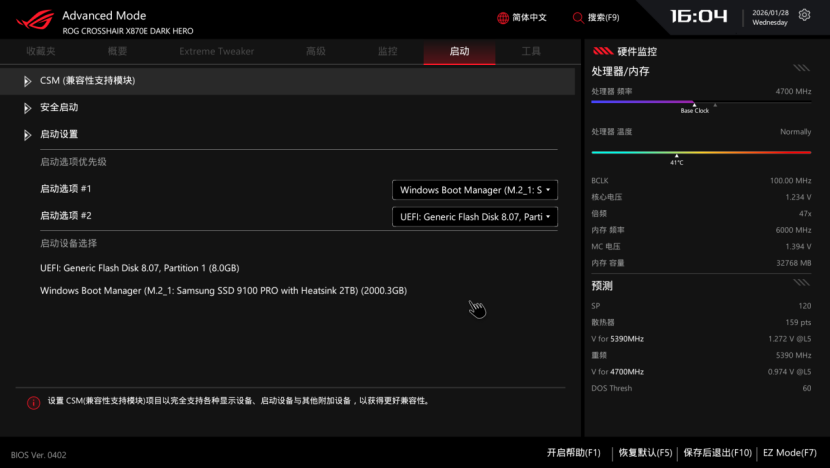Click the processor/memory section stripes icon
Viewport: 830px width, 468px height.
tap(801, 68)
